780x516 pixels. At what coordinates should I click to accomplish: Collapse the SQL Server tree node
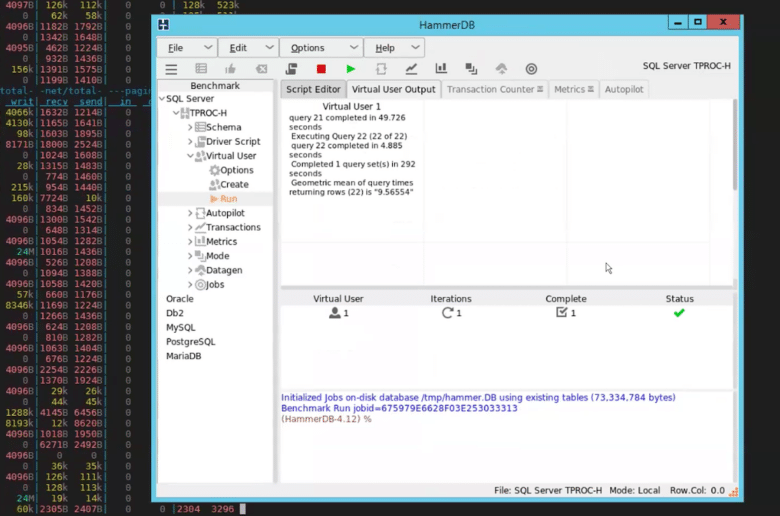[x=162, y=99]
